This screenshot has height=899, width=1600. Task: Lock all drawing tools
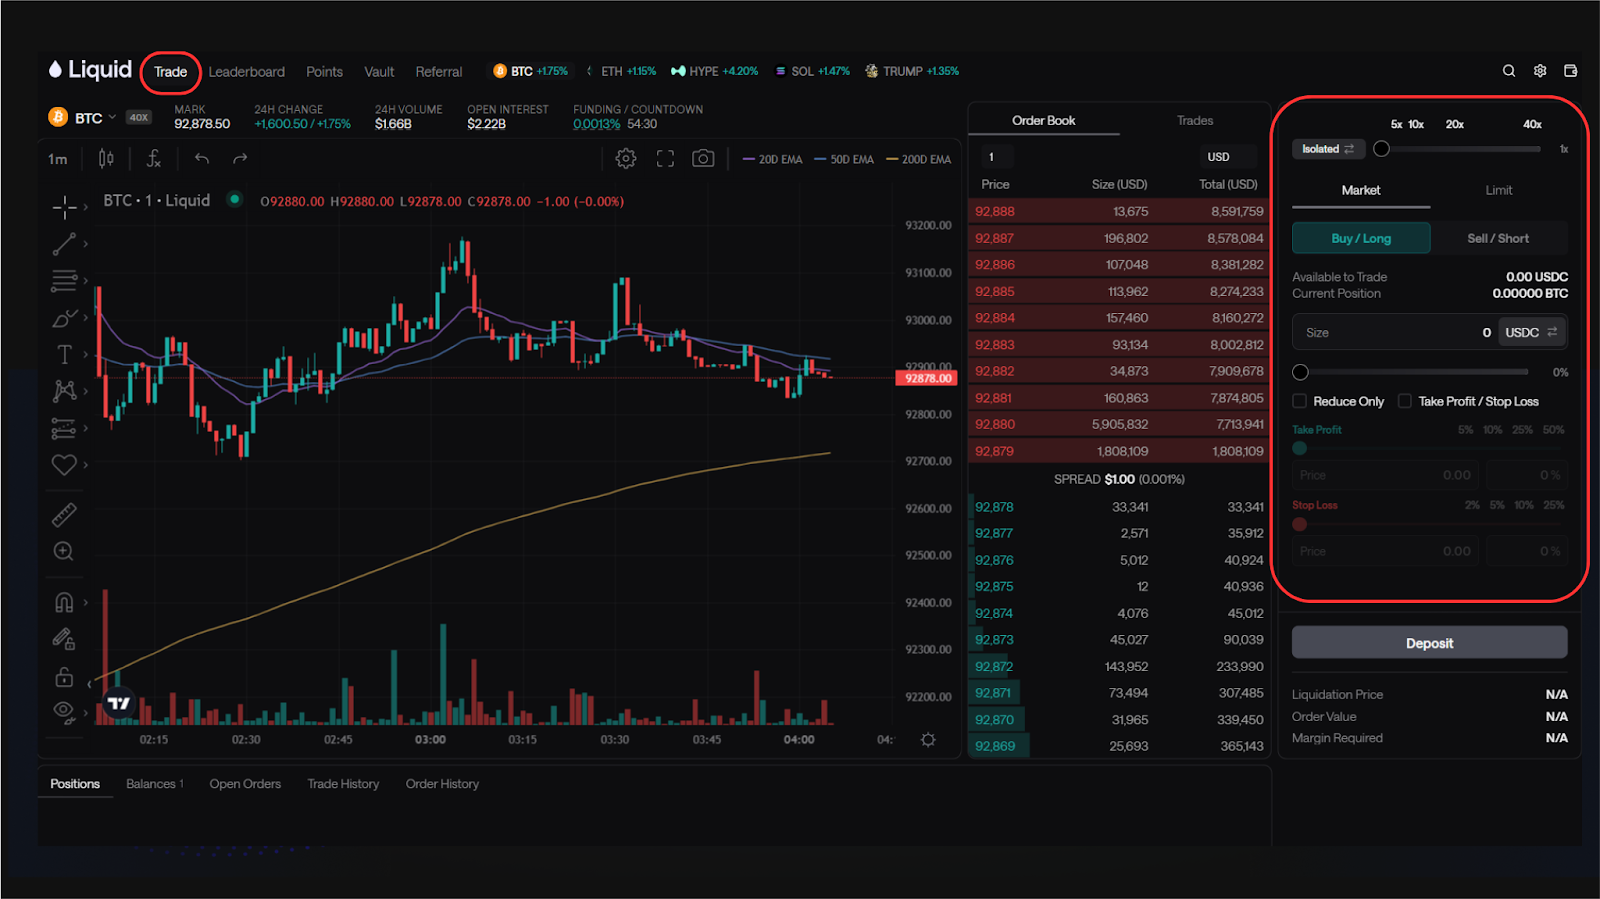(x=64, y=677)
